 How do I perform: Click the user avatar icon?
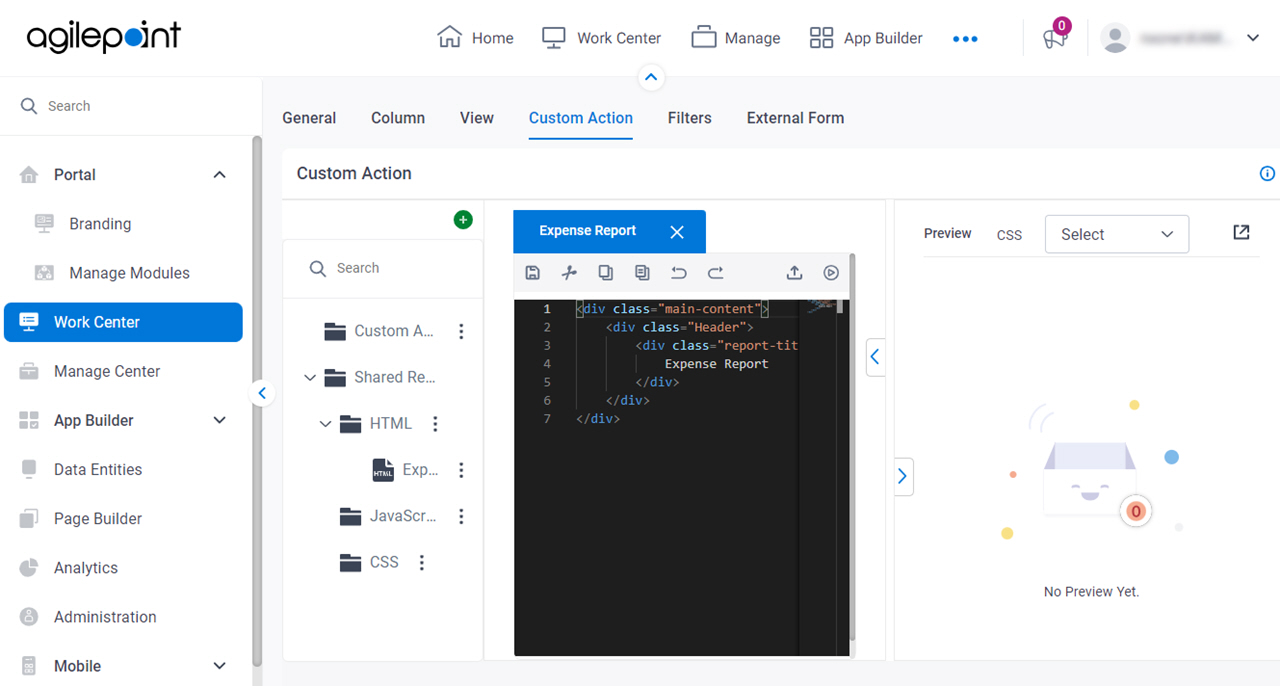1115,38
